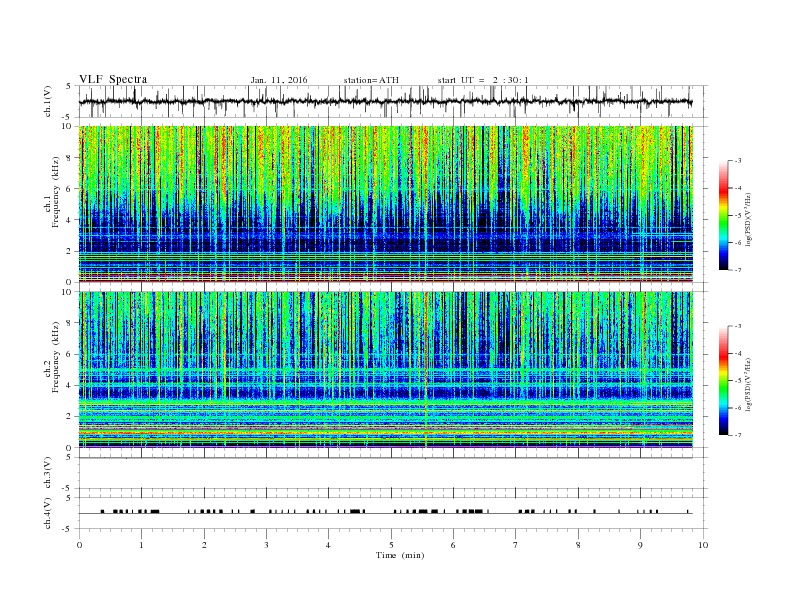
Task: Click the "9" time axis tick label
Action: click(x=640, y=545)
